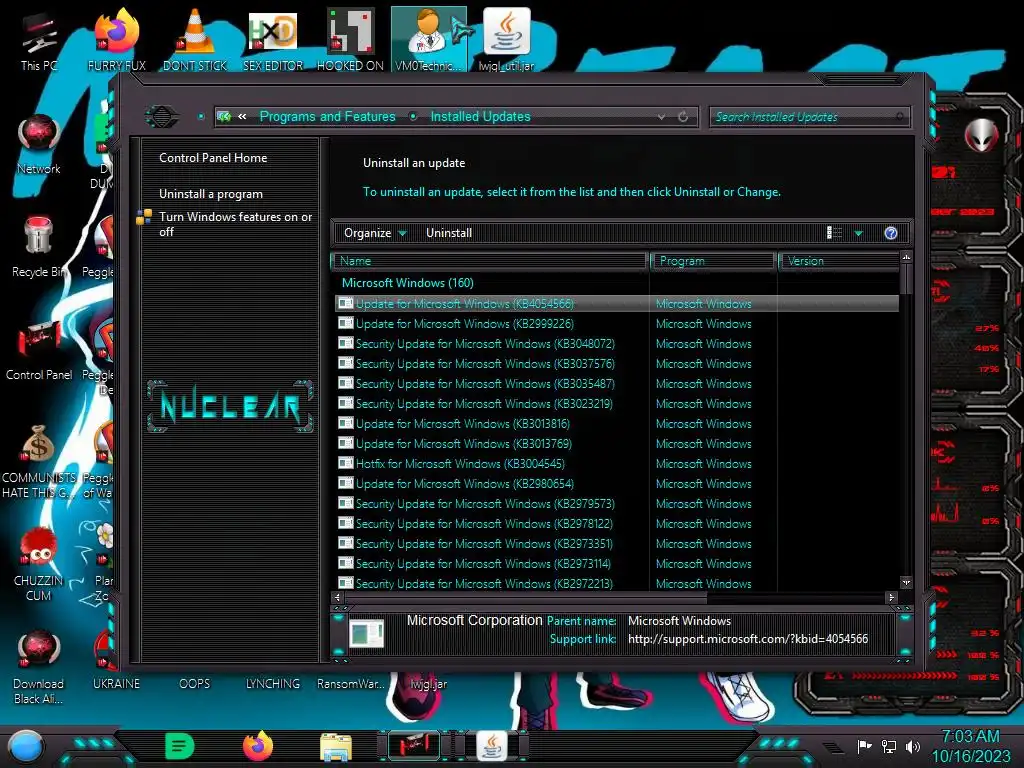
Task: Click Programs and Features breadcrumb
Action: 327,117
